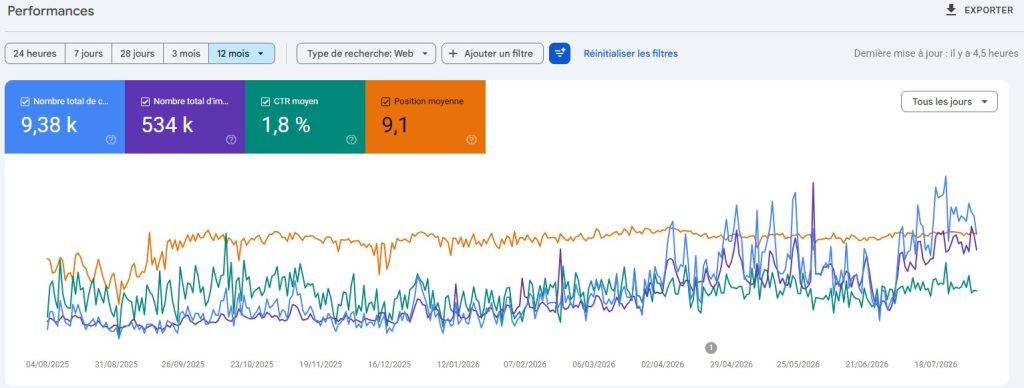
Task: Click the 21/06/2026 axis date label
Action: tap(867, 364)
